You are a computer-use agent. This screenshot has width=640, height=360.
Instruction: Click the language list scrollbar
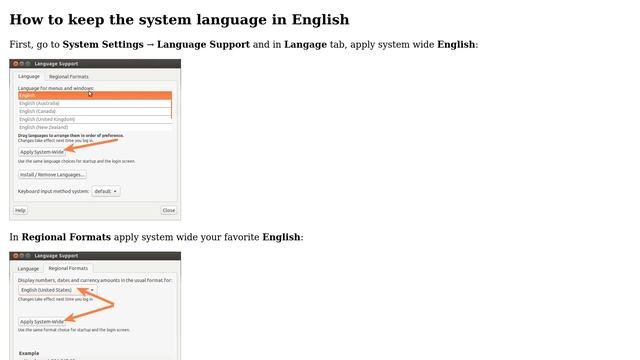(171, 105)
